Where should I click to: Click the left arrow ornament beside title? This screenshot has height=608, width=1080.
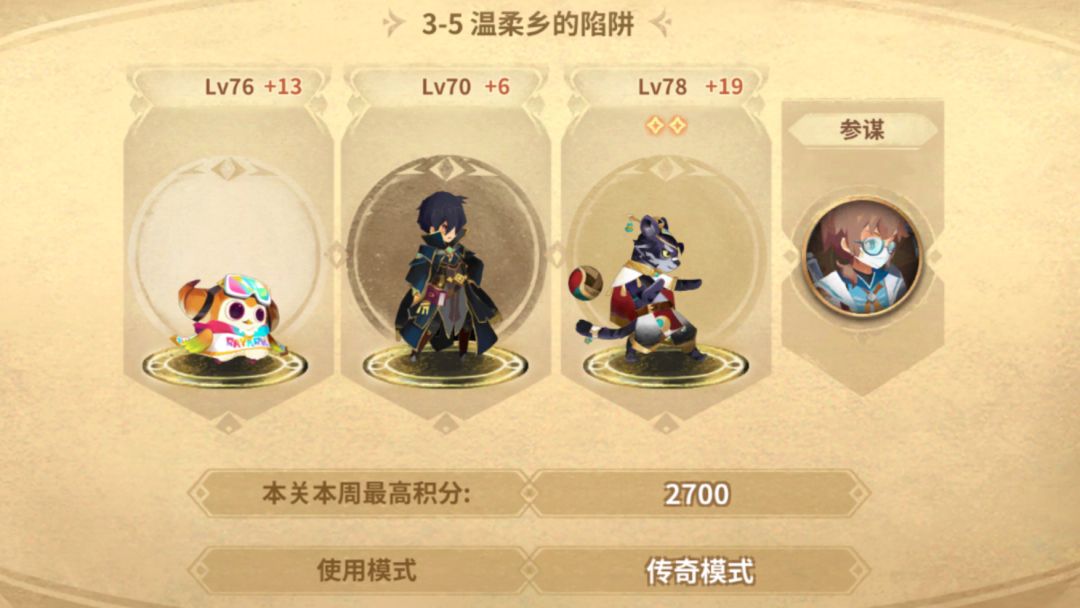393,23
